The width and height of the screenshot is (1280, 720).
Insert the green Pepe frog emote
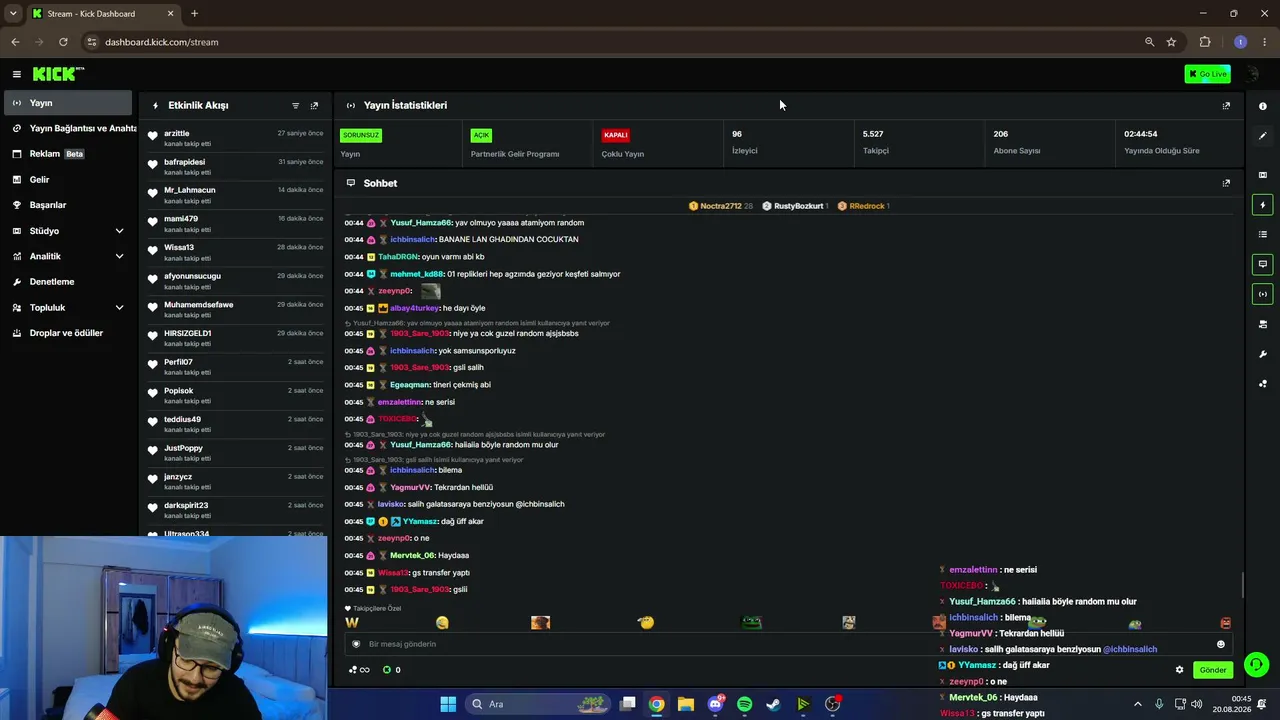[751, 623]
